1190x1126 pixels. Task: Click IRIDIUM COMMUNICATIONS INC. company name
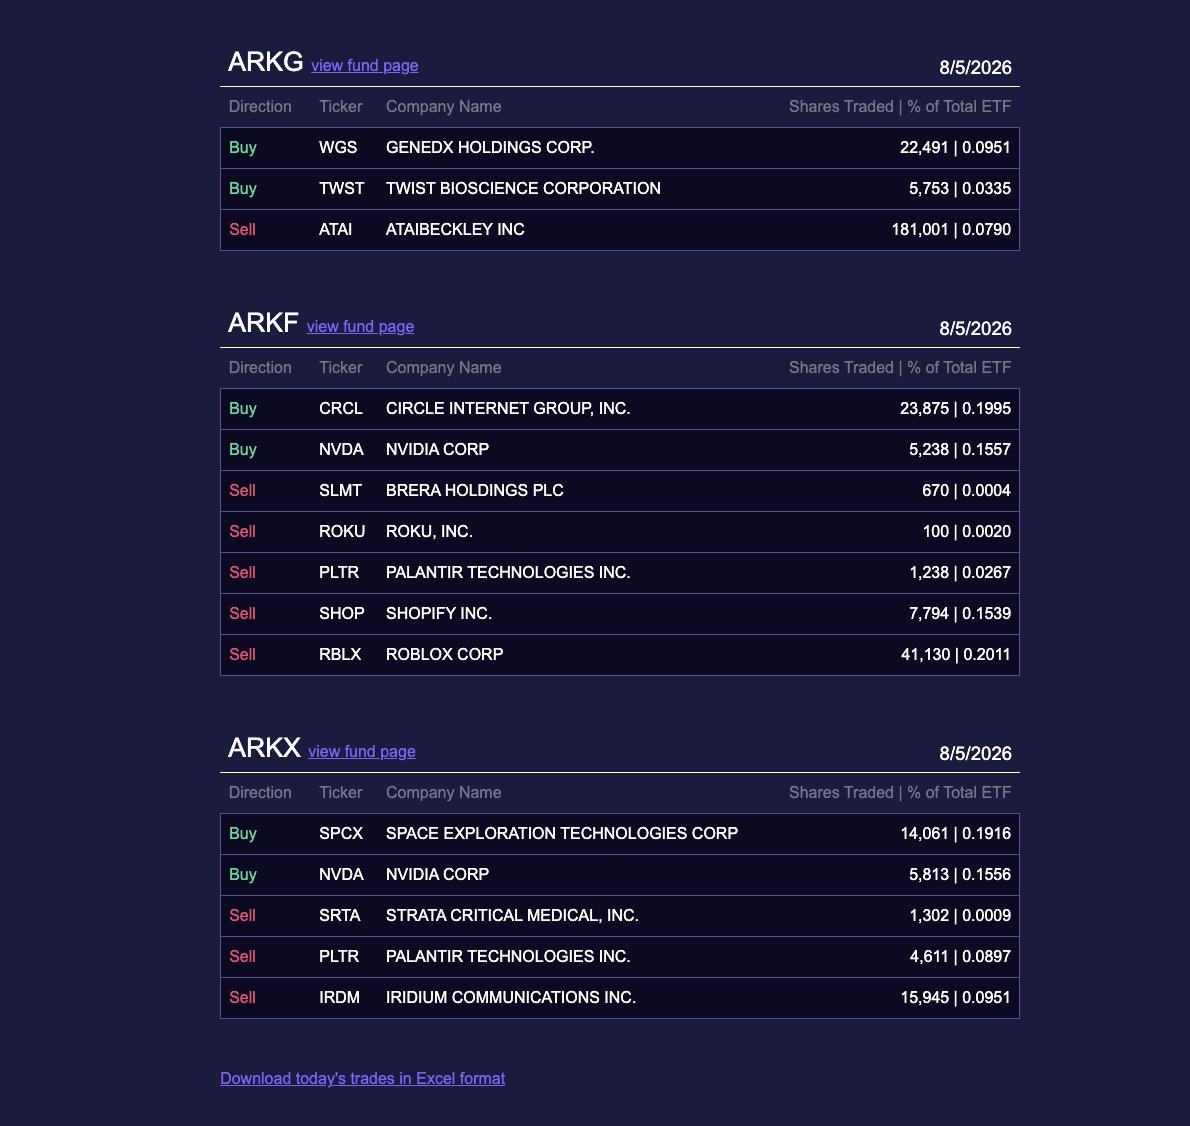511,997
